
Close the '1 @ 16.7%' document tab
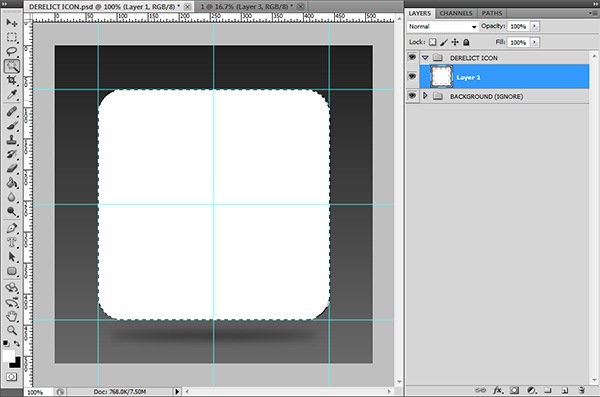301,7
